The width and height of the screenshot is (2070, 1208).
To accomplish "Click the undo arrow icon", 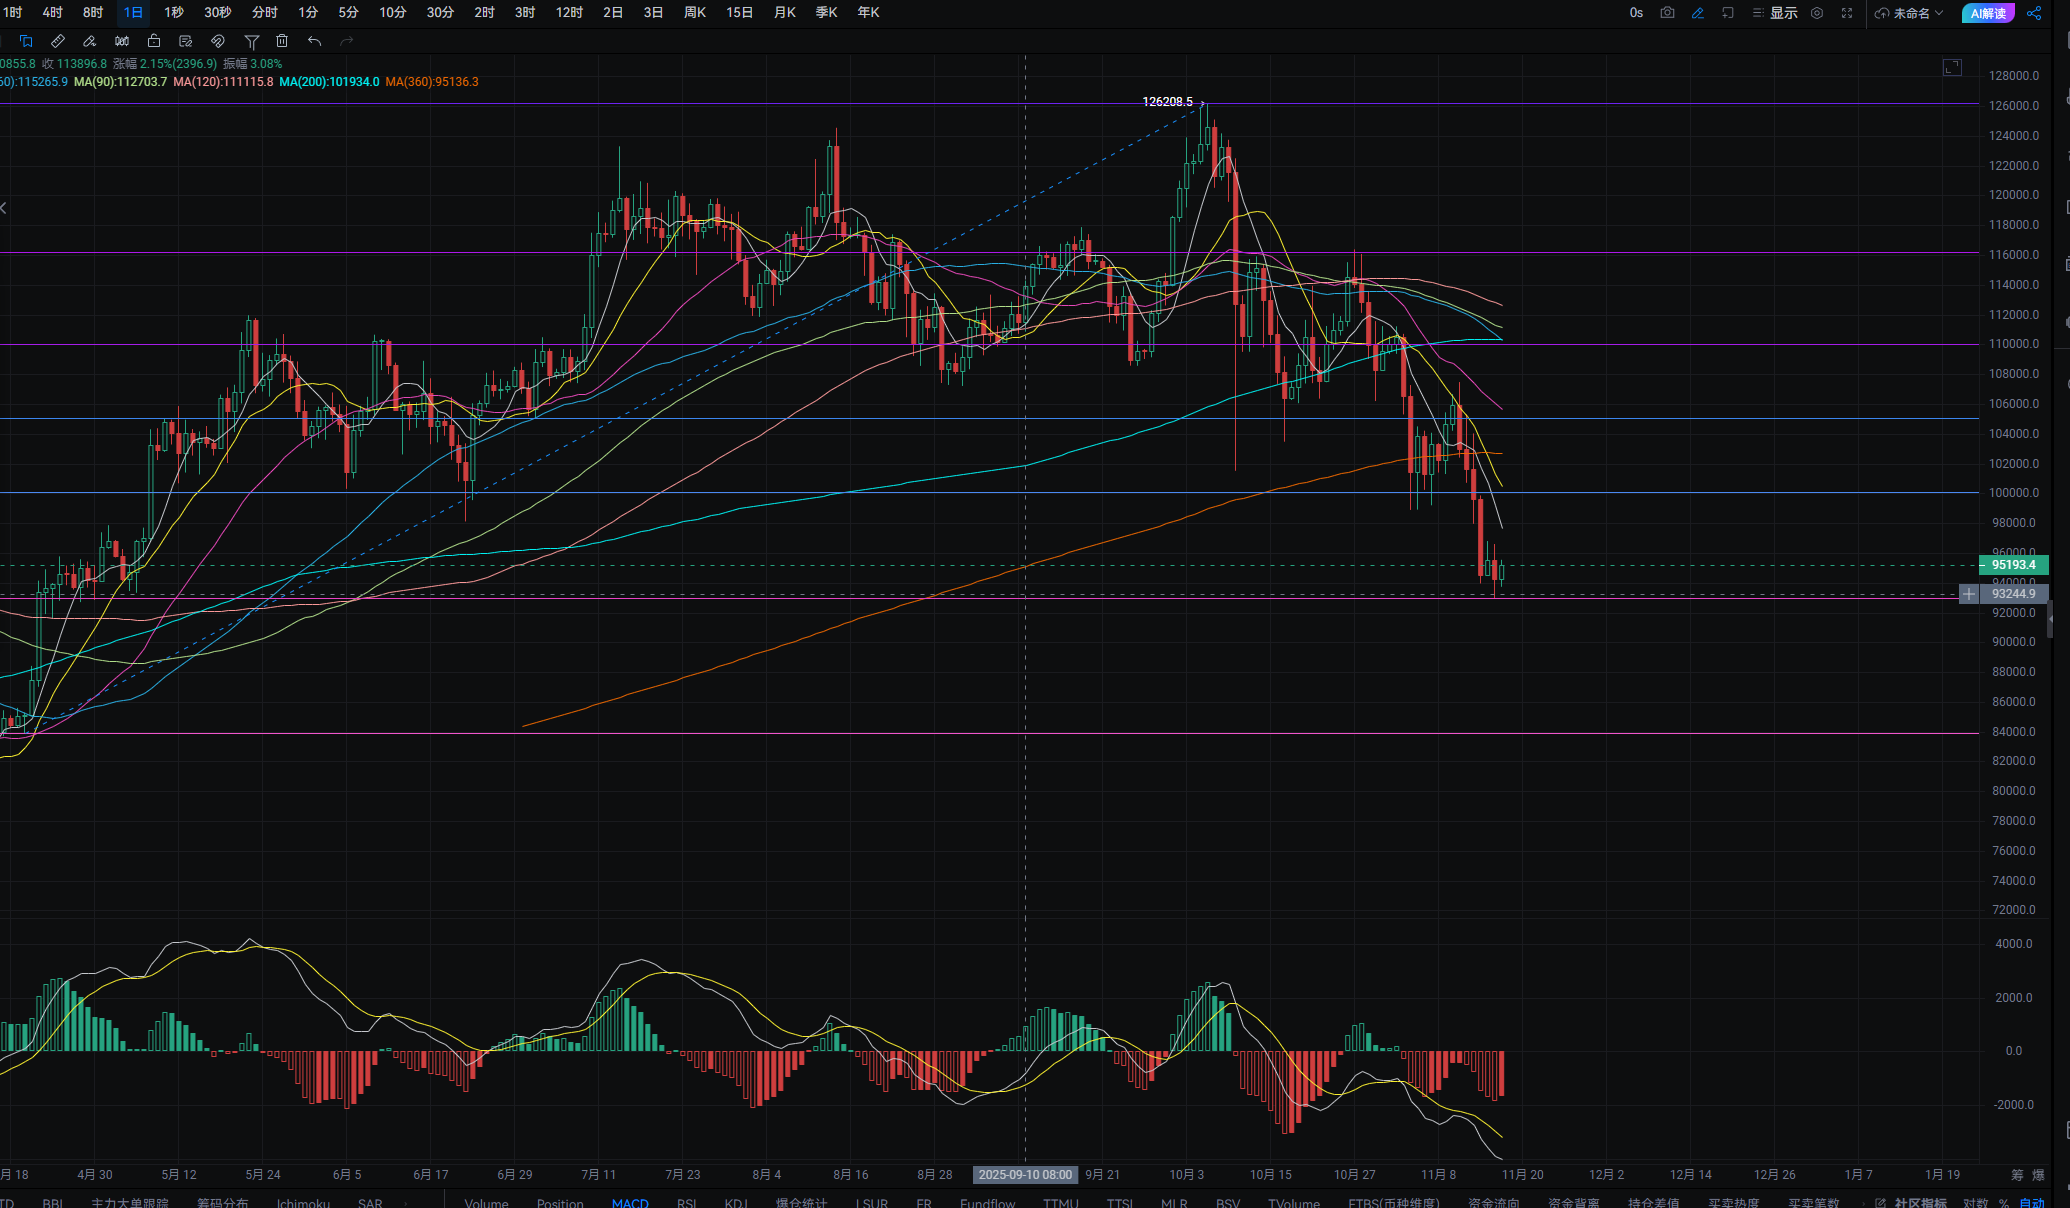I will [x=314, y=41].
